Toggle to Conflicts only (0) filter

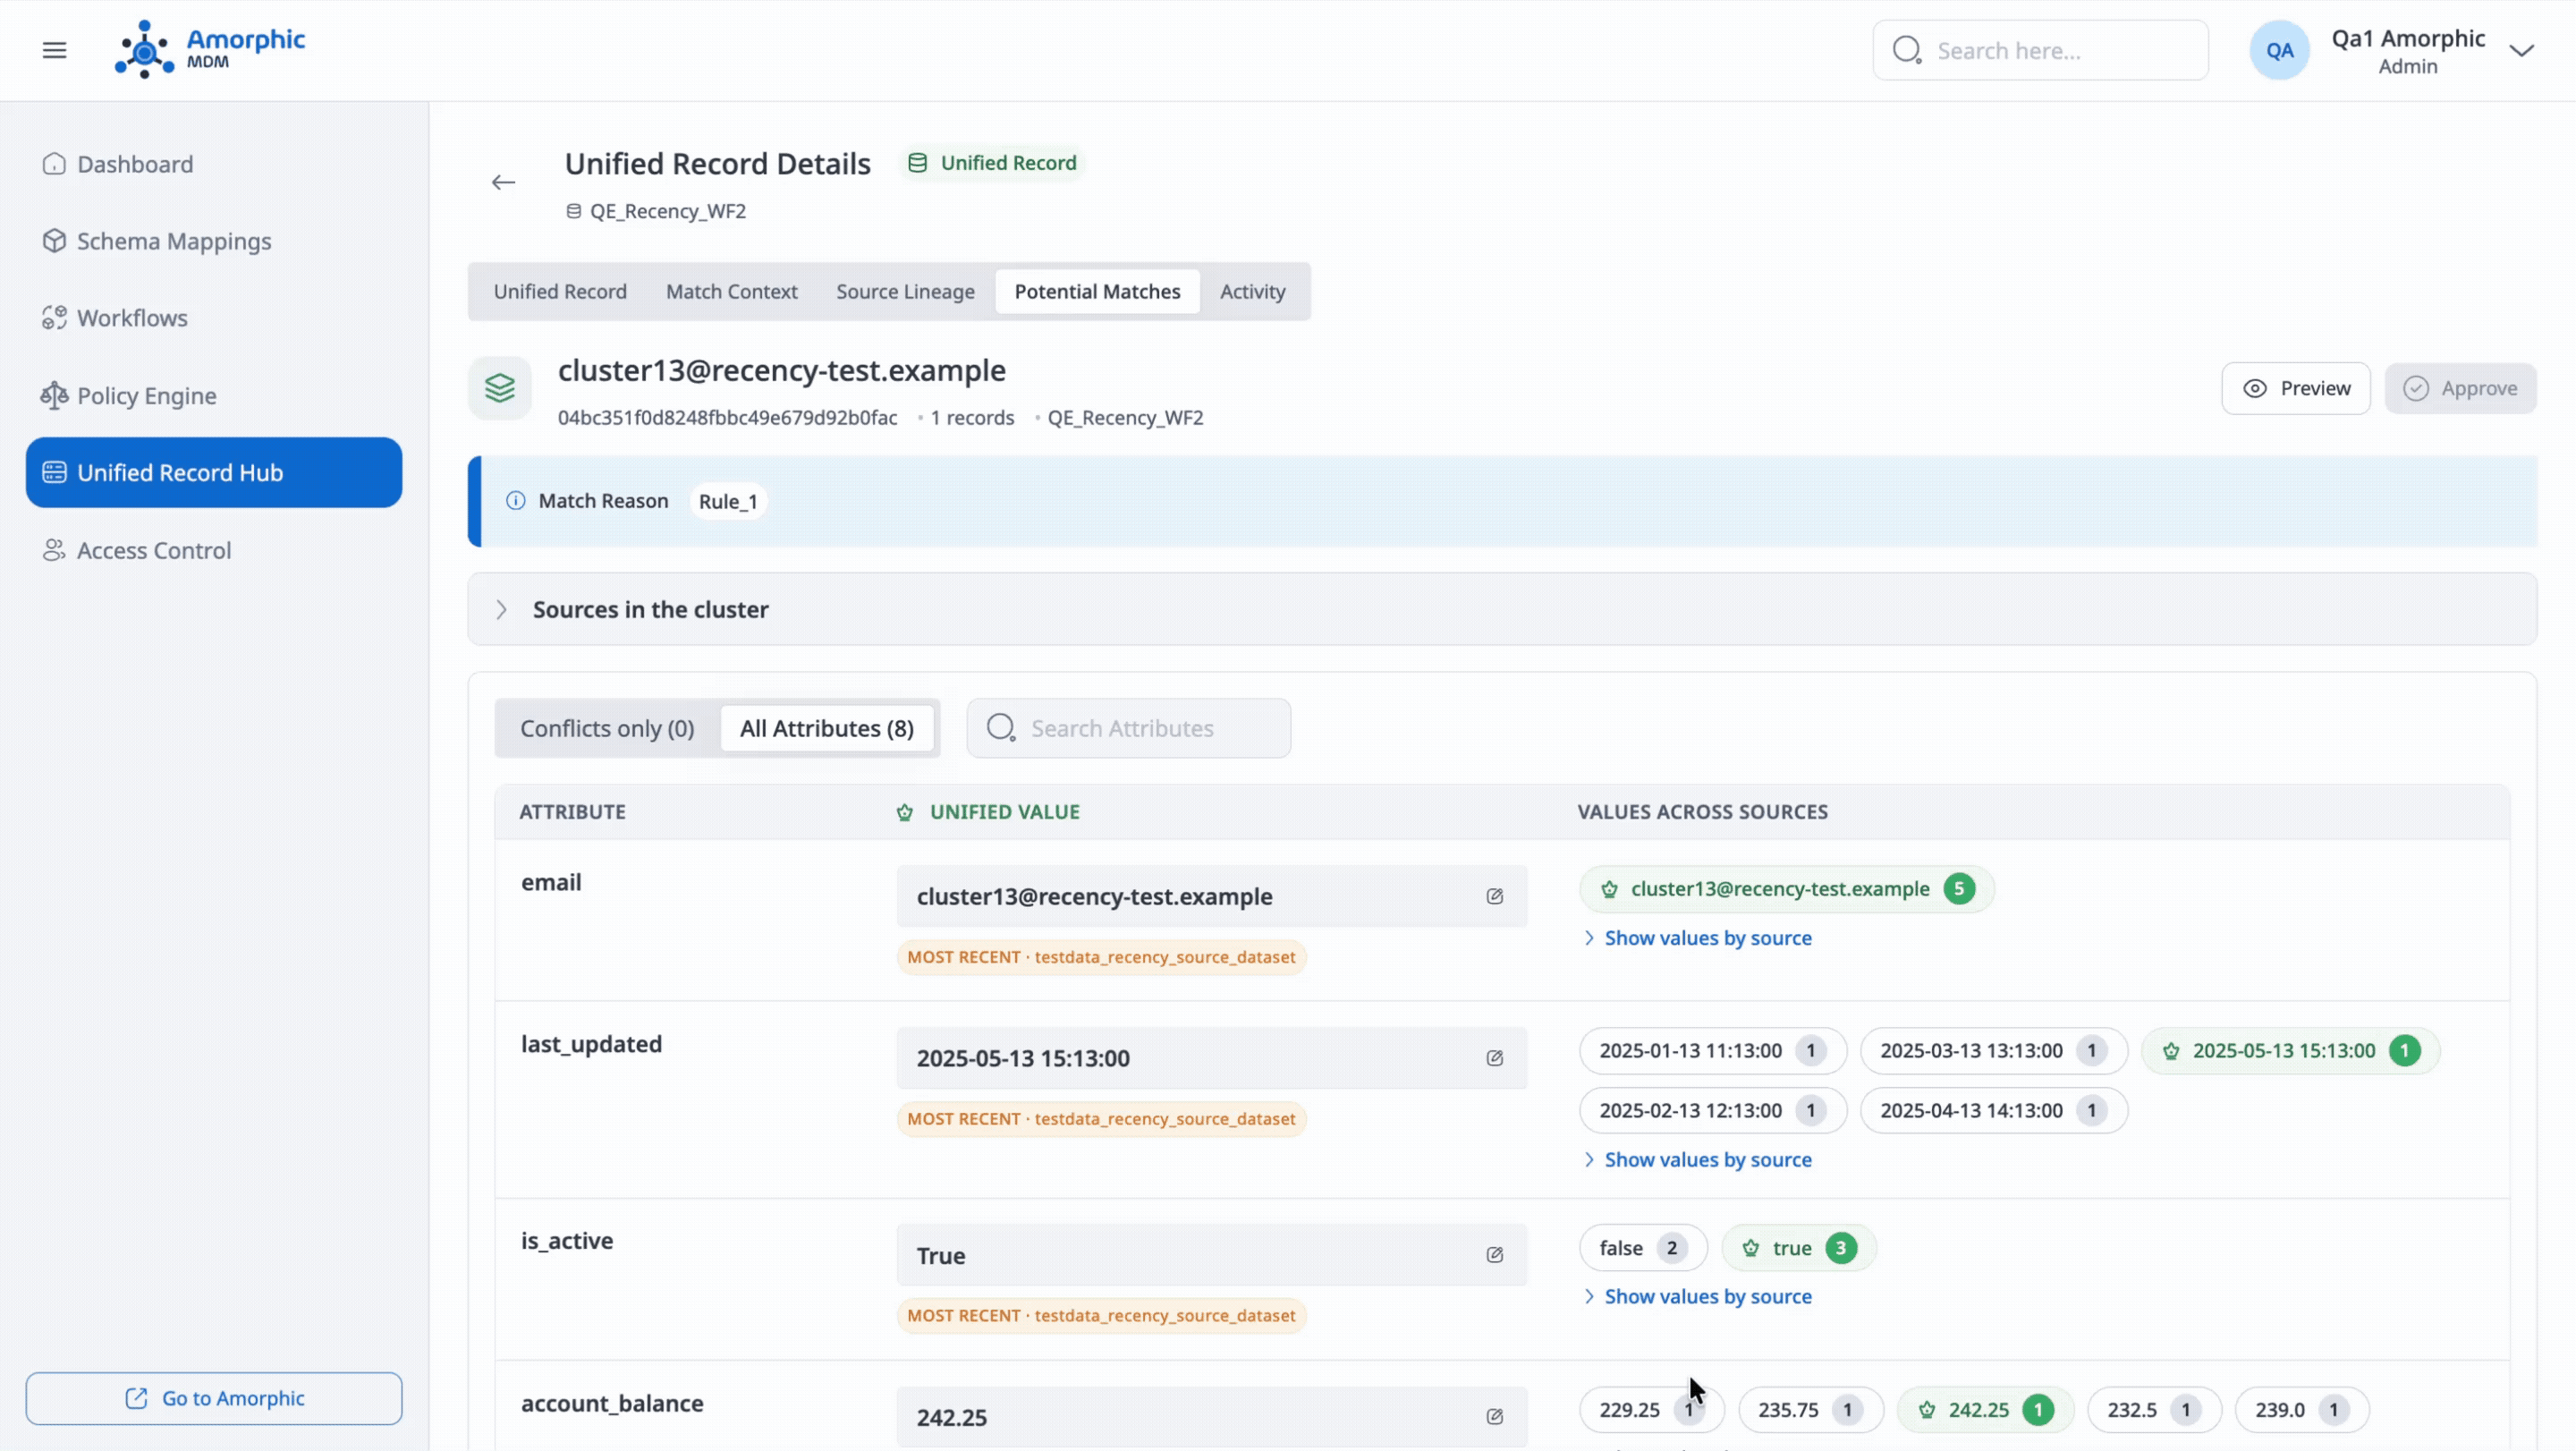pos(607,728)
